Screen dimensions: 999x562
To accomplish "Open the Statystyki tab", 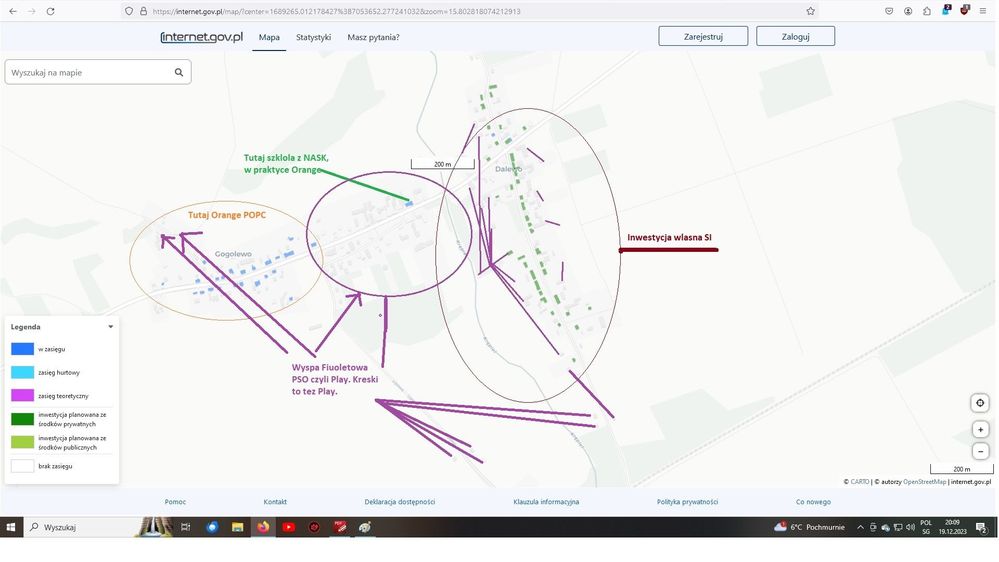I will click(313, 37).
